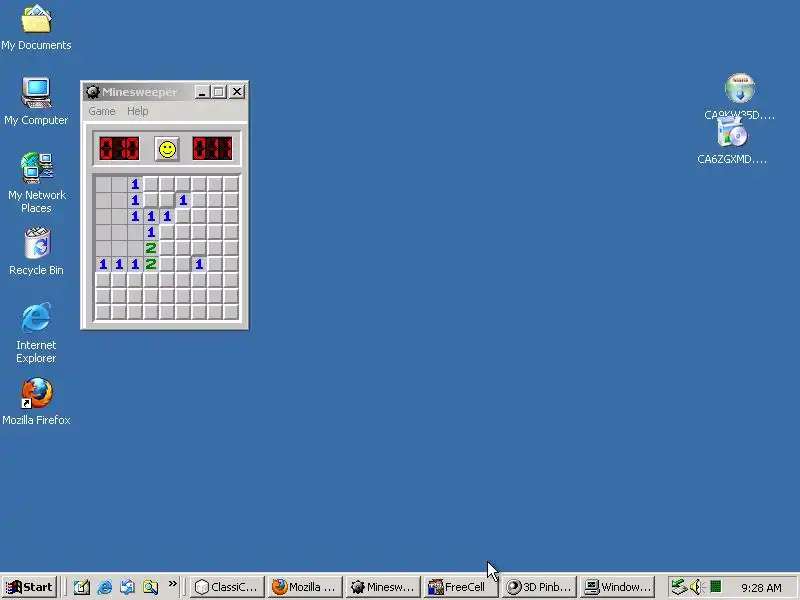
Task: Switch to the 3D Pinb... taskbar button
Action: click(539, 587)
